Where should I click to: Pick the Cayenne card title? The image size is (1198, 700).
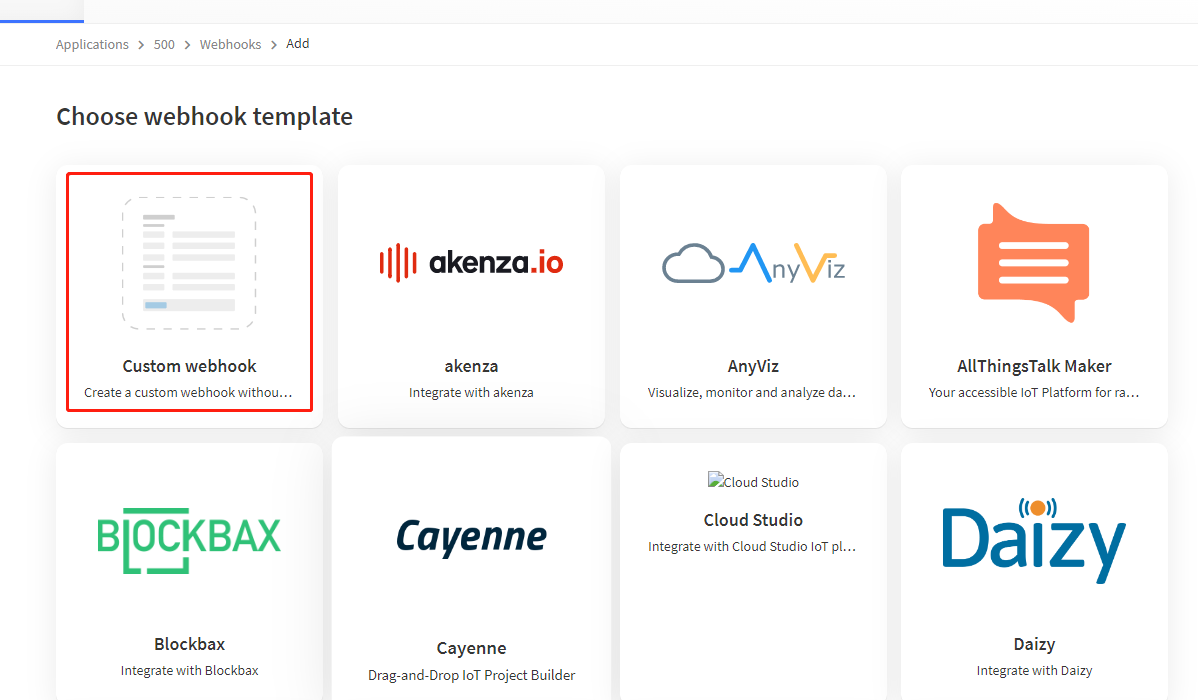tap(471, 648)
